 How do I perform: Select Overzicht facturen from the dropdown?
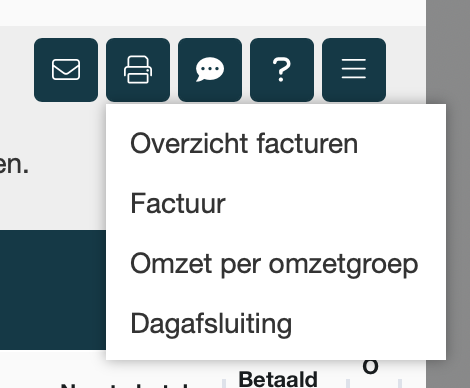pos(244,144)
